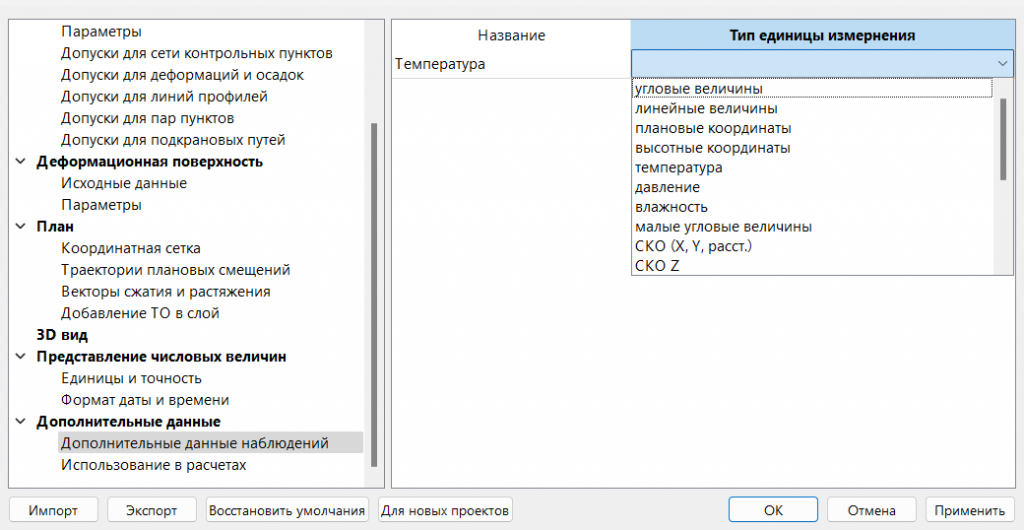Choose угловые величины from the list
This screenshot has width=1024, height=530.
pos(692,89)
